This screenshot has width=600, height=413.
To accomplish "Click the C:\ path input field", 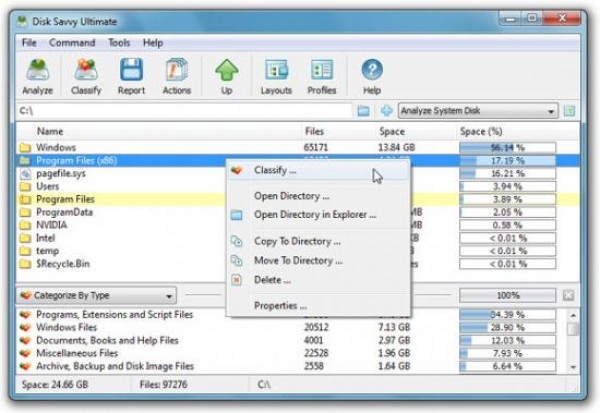I will [184, 111].
